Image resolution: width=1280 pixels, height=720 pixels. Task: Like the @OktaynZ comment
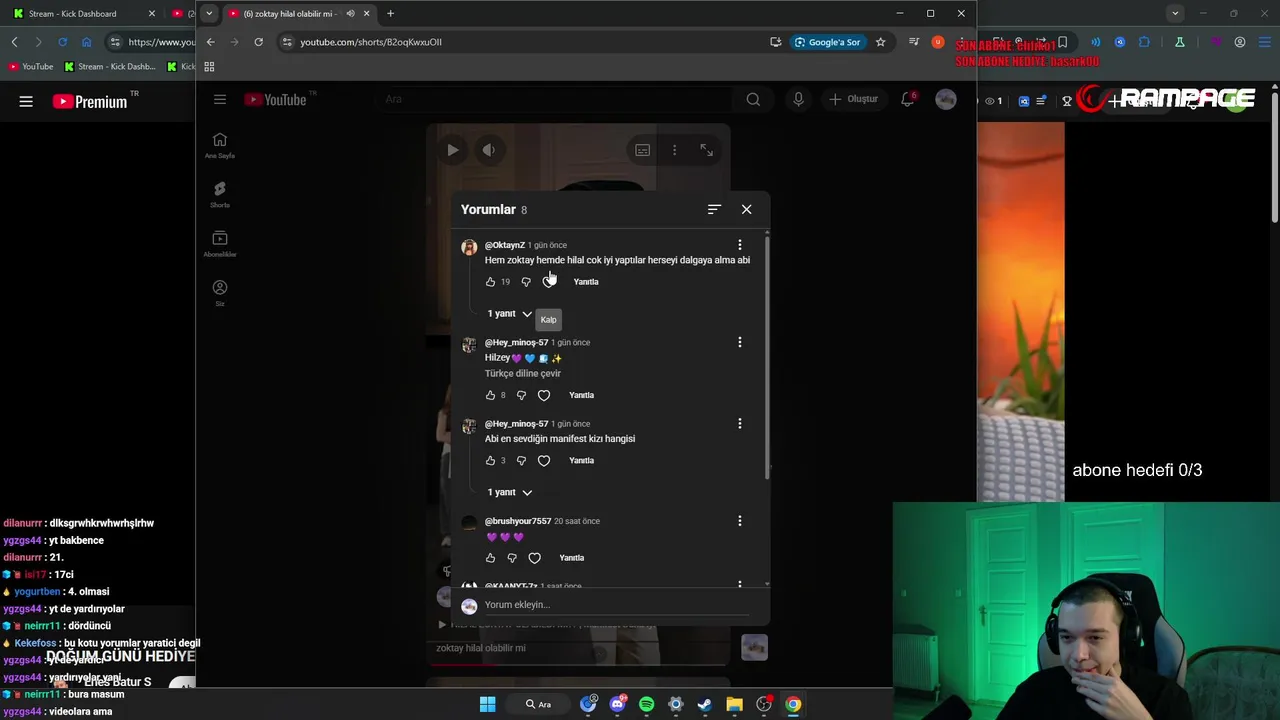click(x=490, y=282)
